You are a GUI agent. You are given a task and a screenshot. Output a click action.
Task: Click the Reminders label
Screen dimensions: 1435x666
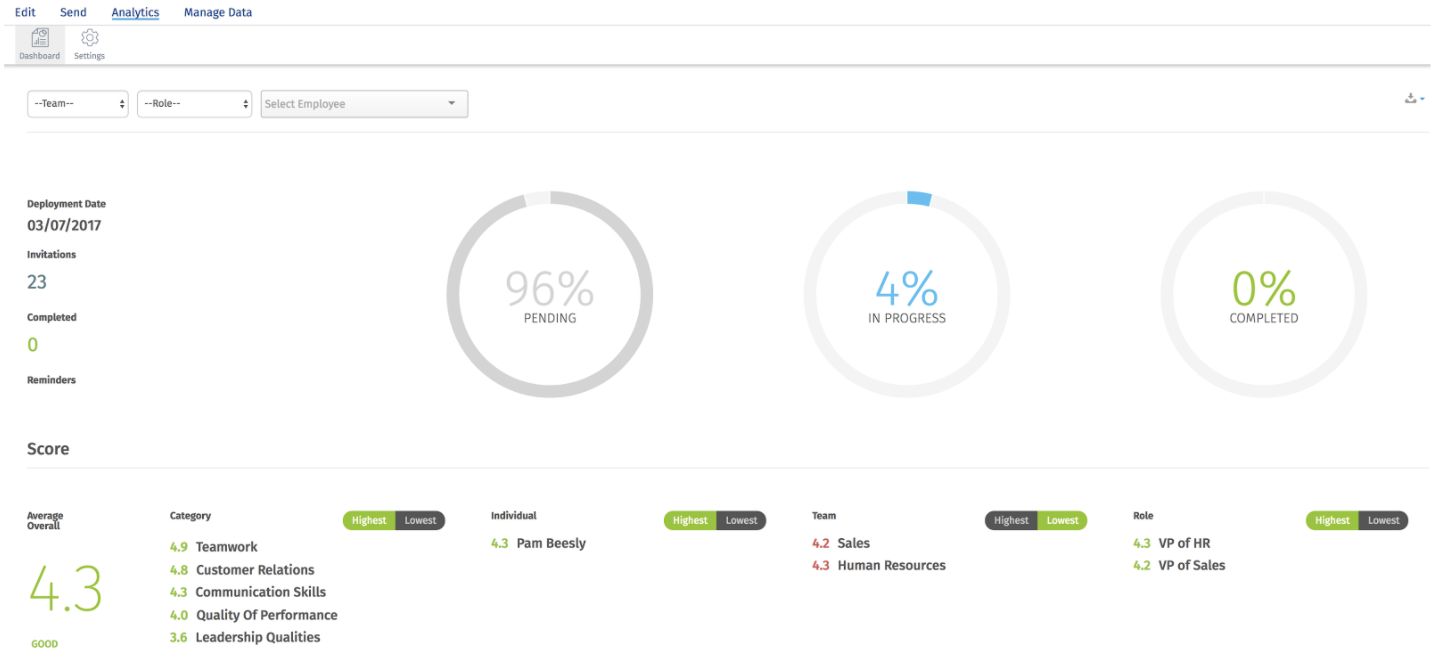[51, 380]
